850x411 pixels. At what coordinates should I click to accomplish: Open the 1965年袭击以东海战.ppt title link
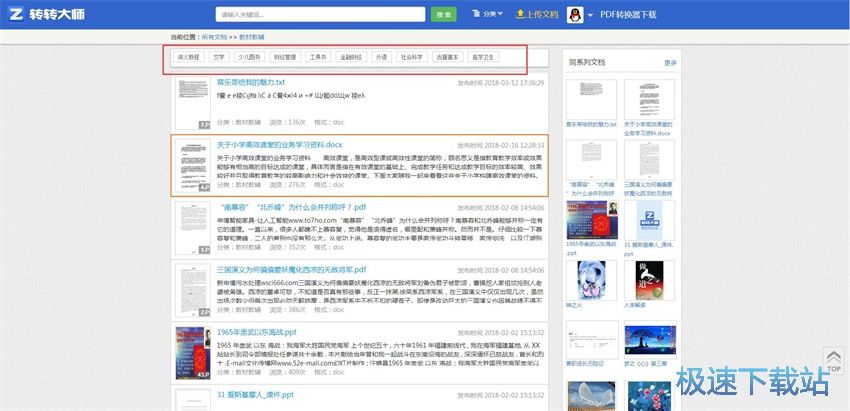coord(256,332)
